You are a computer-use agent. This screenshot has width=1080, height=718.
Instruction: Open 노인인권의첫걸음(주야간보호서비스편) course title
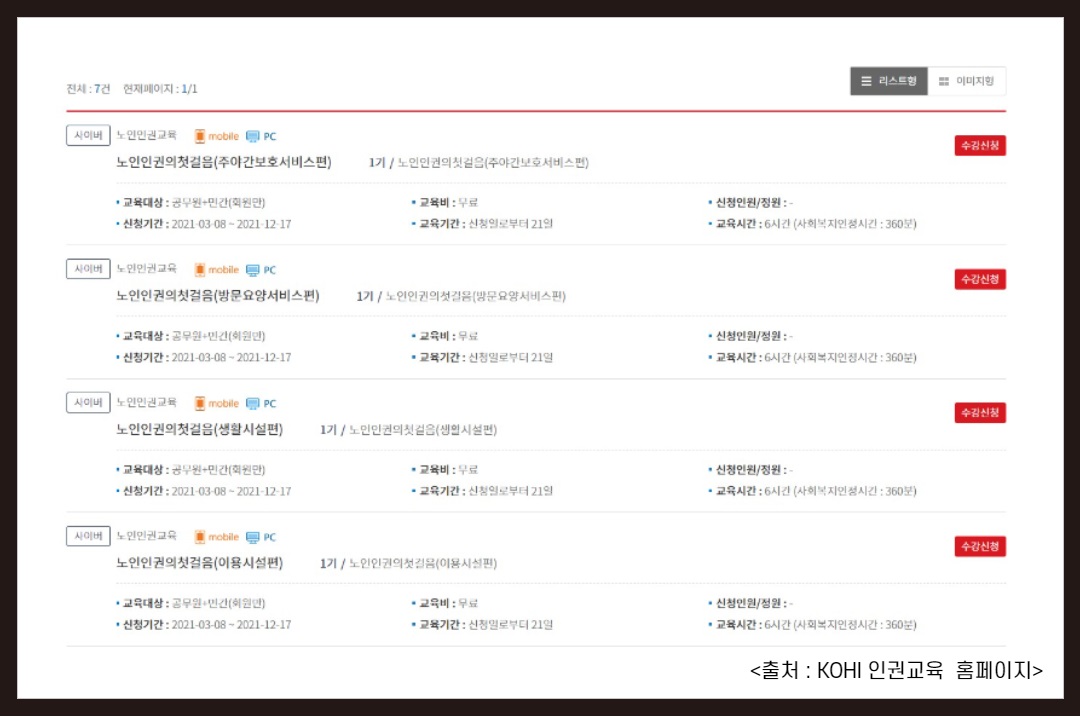pyautogui.click(x=224, y=162)
